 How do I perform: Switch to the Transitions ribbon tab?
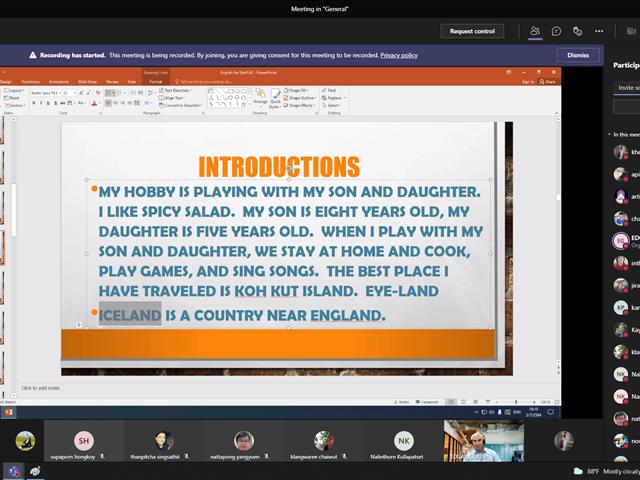point(31,82)
